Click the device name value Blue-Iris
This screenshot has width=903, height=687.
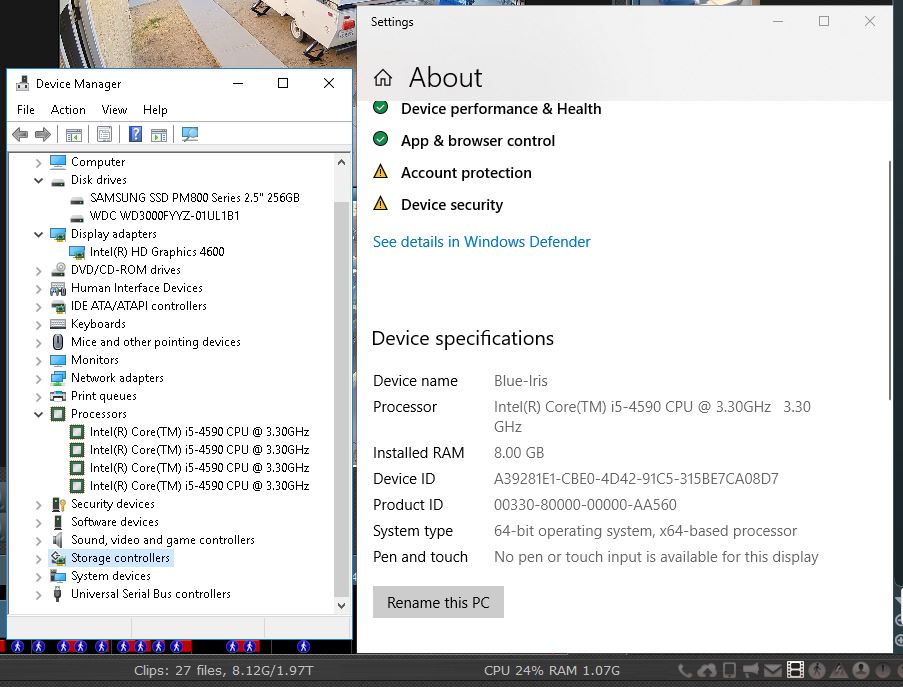[521, 381]
